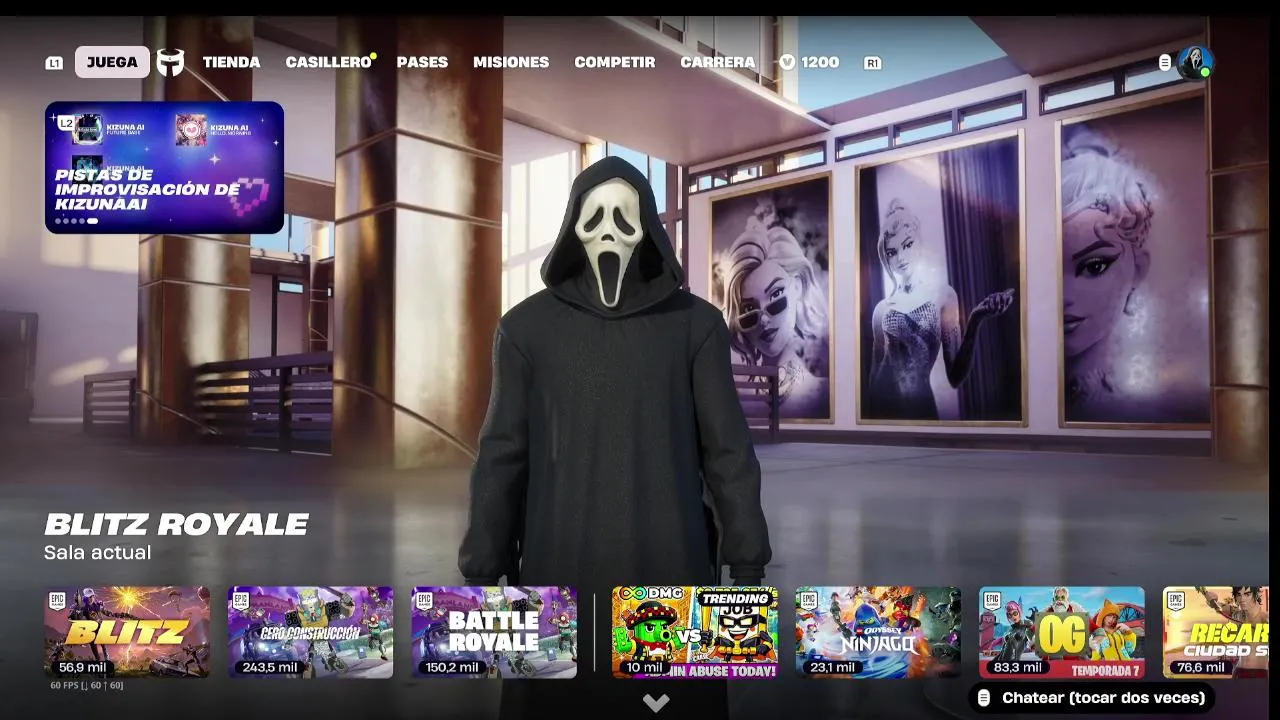Select the LEGO Ninjago Odyssey tile
The height and width of the screenshot is (720, 1280).
click(x=878, y=632)
